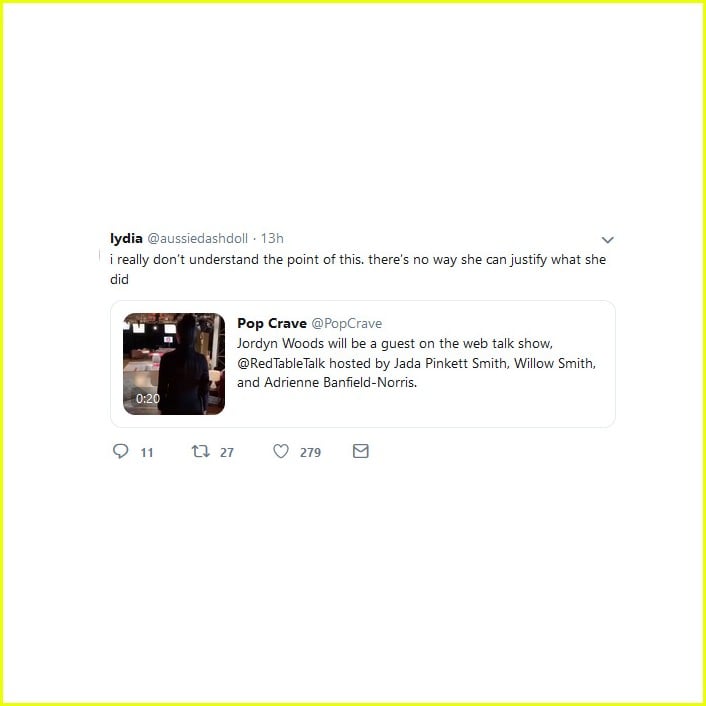Retweet lydia's tweet using the arrows icon

(x=200, y=451)
